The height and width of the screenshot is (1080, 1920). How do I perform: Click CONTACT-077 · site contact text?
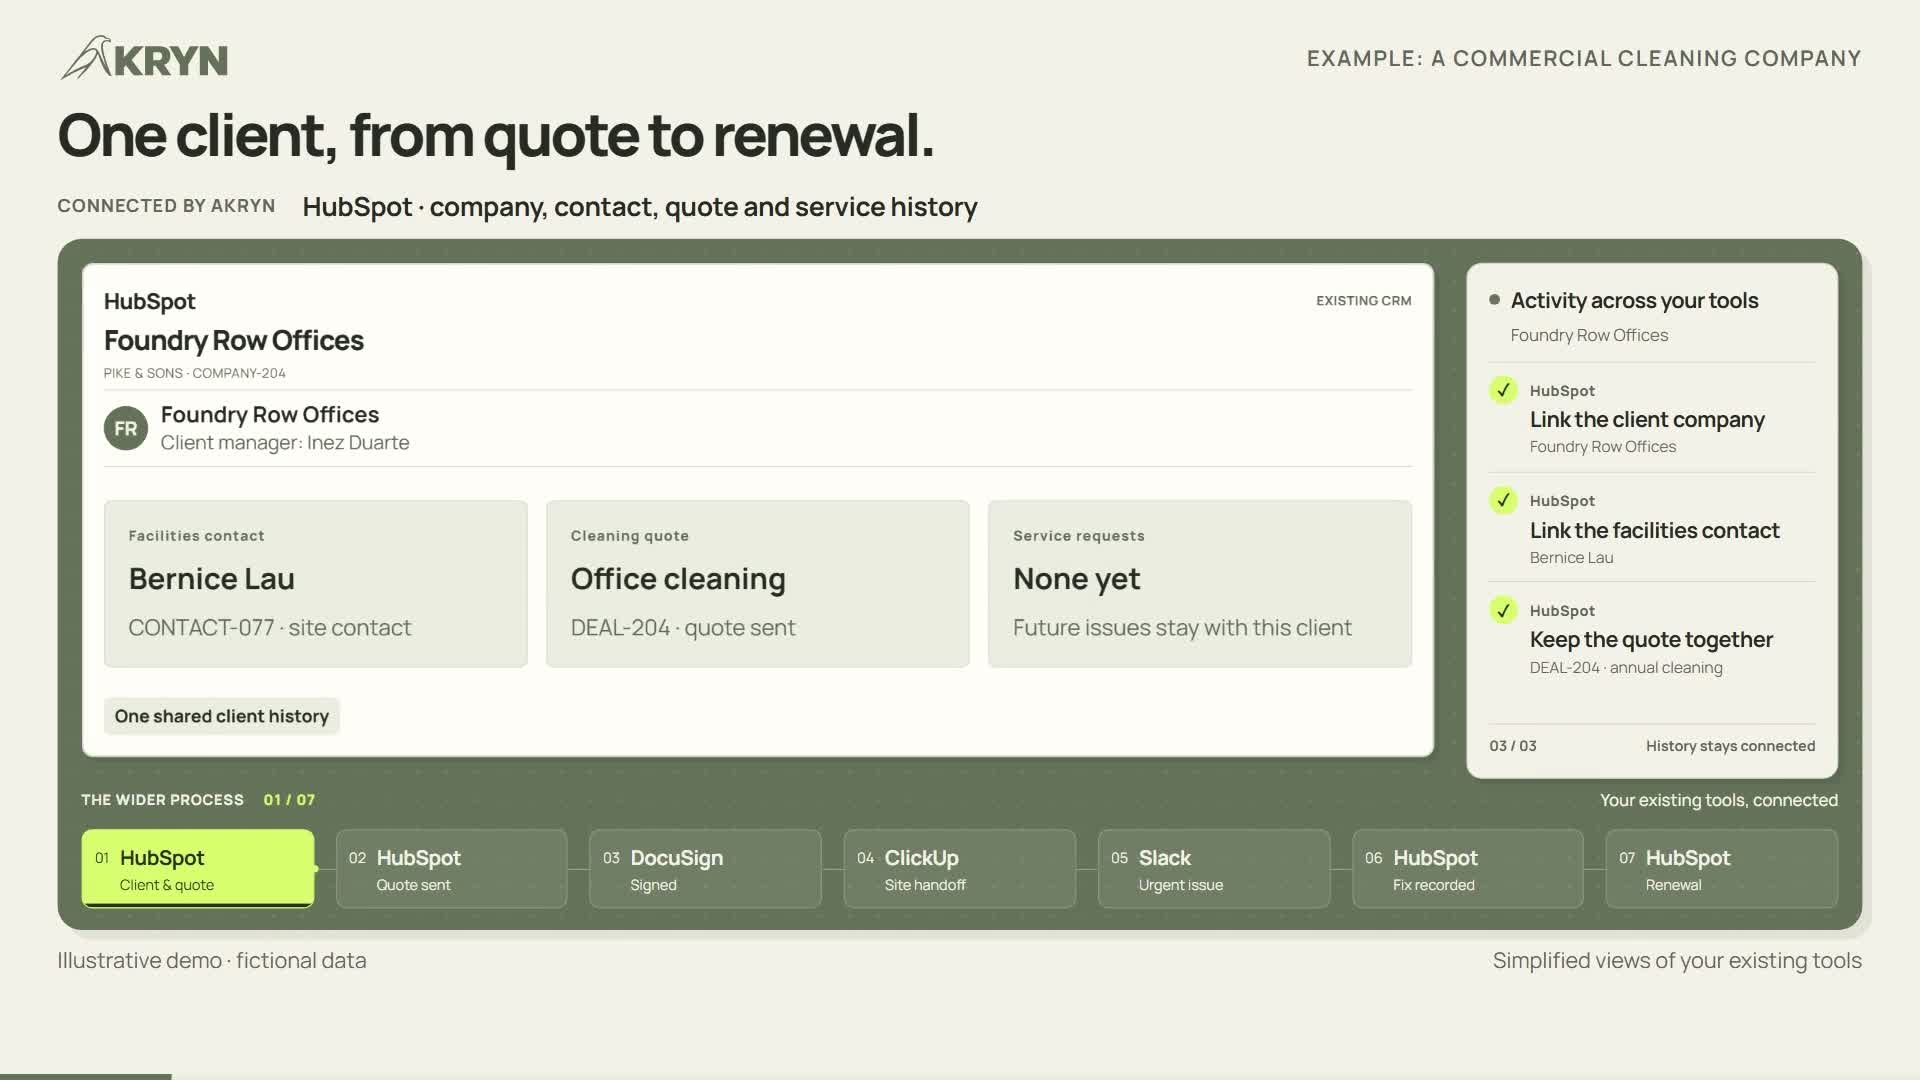(x=270, y=628)
